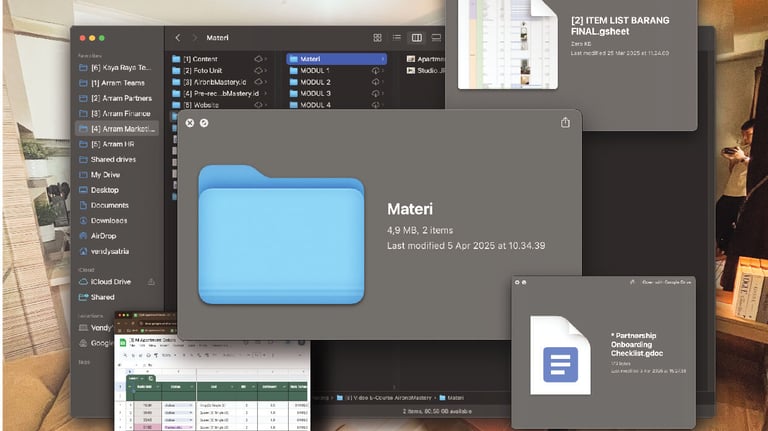
Task: Click Sheets logo in spreadsheet window
Action: point(123,342)
